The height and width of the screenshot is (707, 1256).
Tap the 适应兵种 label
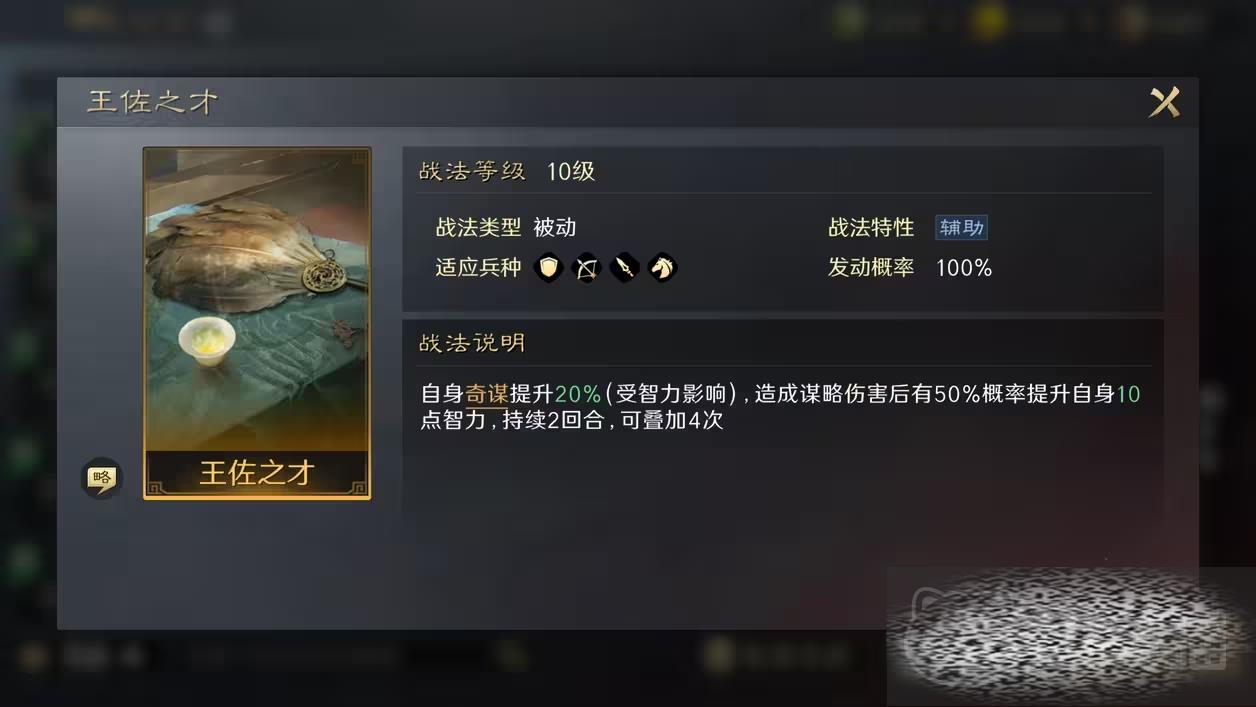point(478,268)
